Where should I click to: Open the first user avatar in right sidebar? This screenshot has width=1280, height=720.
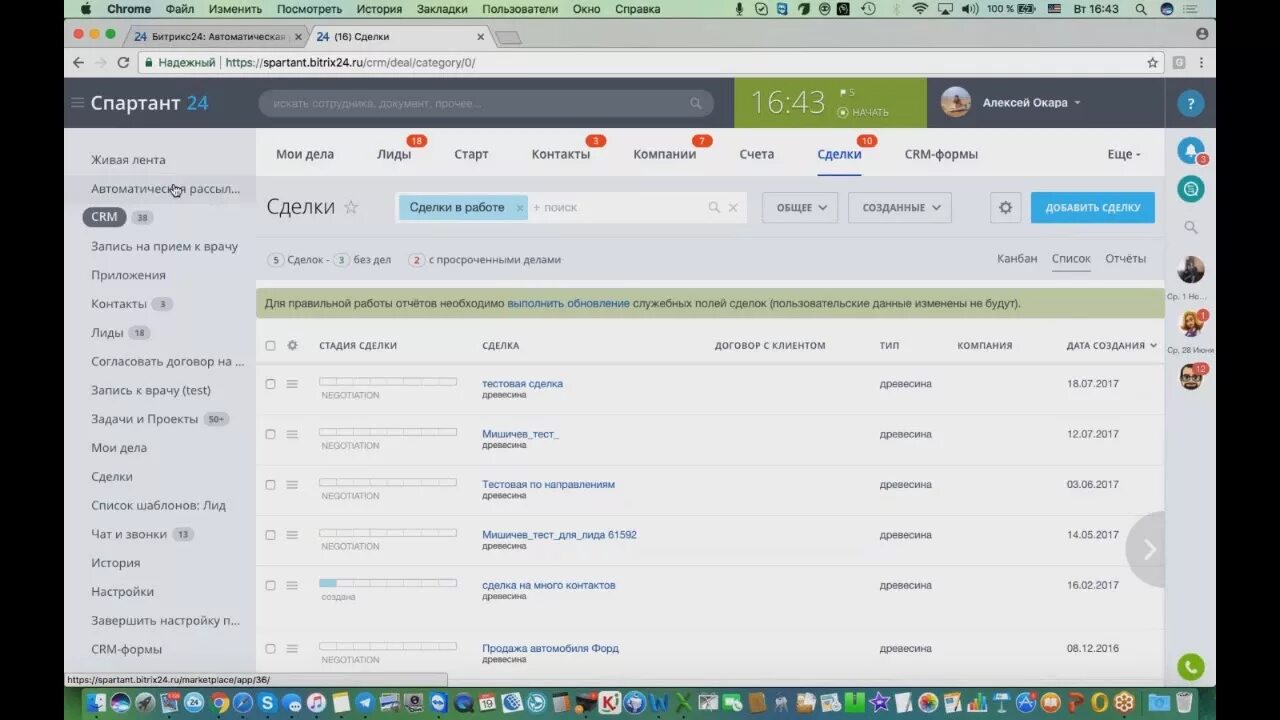pyautogui.click(x=1190, y=269)
